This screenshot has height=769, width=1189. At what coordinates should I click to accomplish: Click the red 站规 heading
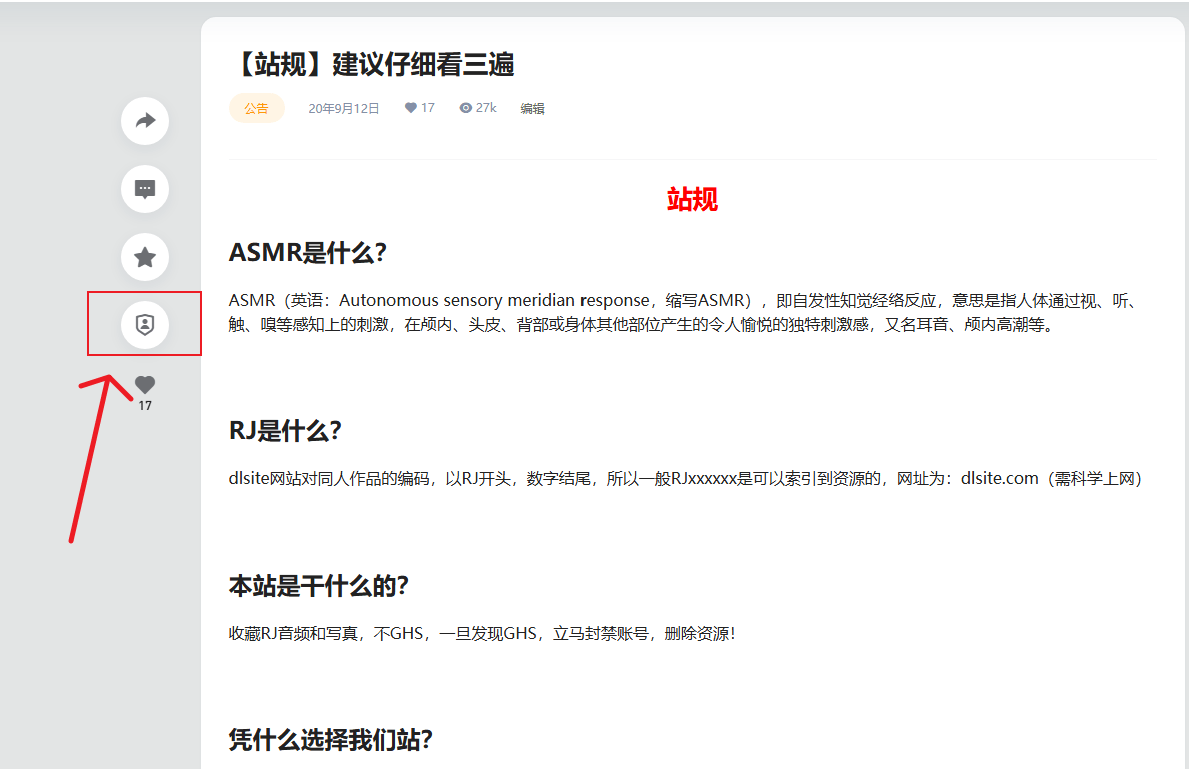point(692,200)
